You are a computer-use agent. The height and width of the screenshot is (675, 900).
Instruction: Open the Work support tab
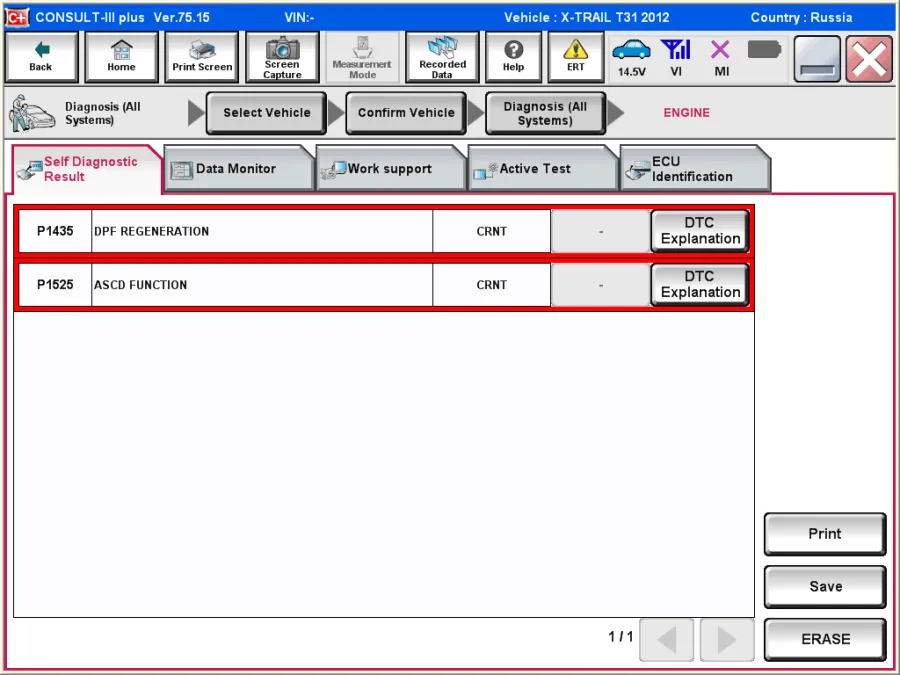[x=390, y=169]
